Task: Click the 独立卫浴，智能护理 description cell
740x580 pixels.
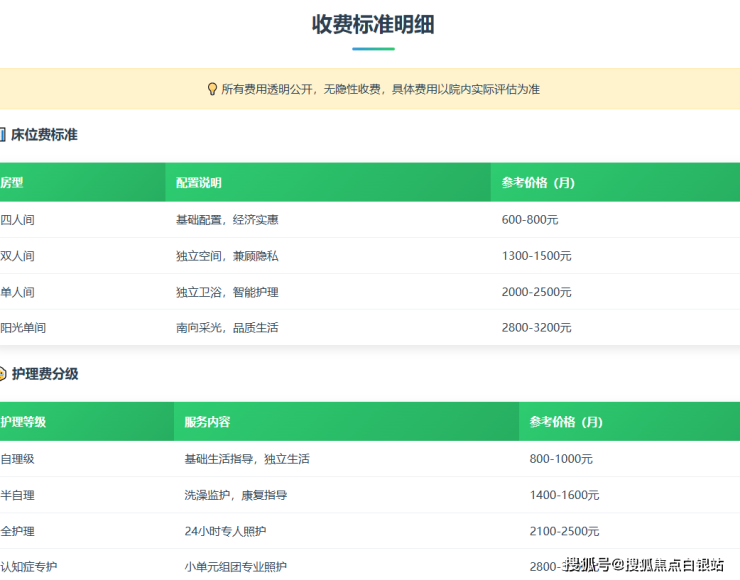Action: click(227, 292)
